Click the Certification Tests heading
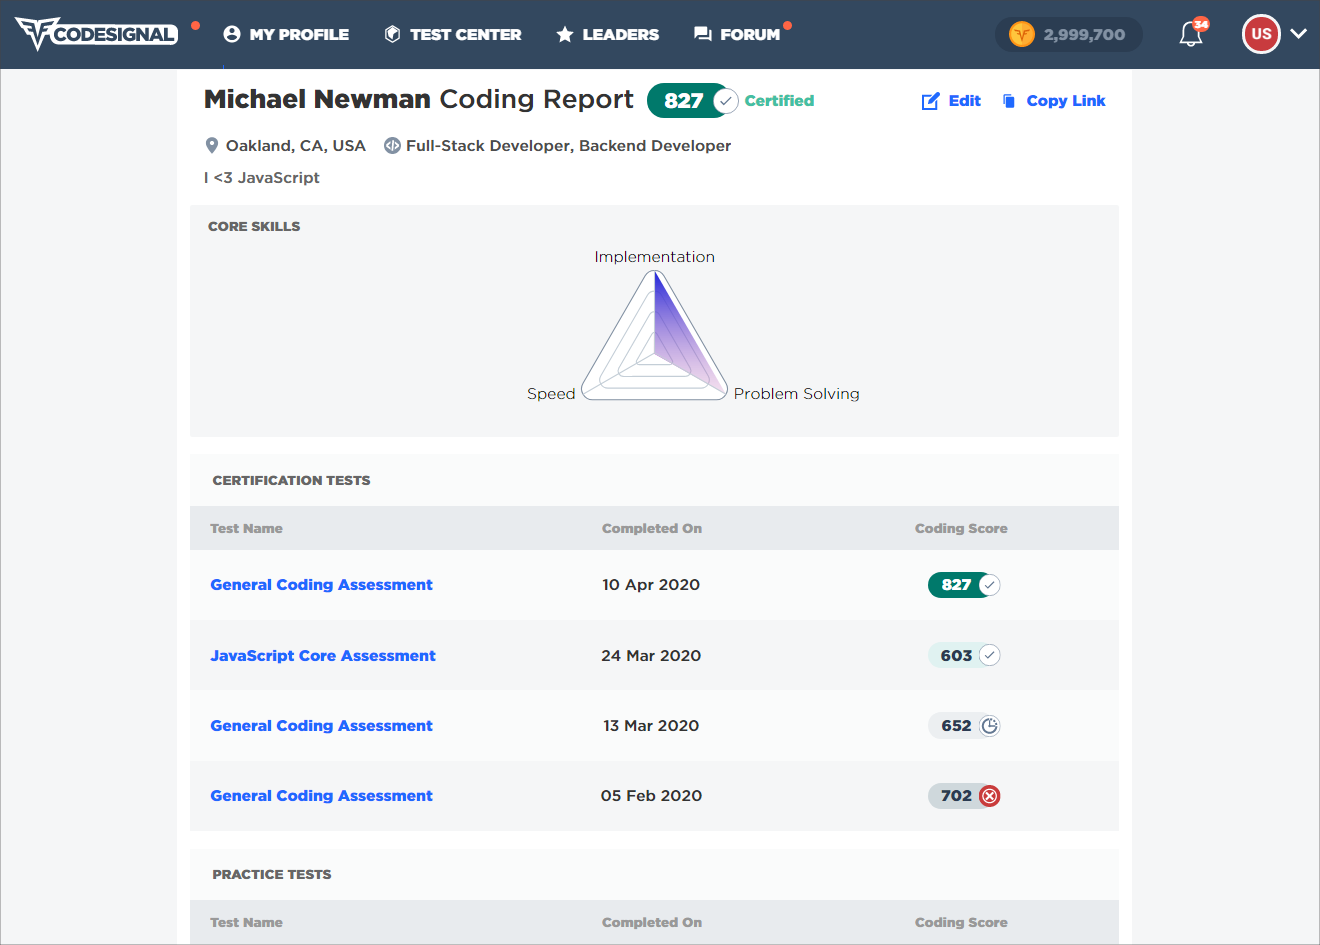 tap(291, 481)
